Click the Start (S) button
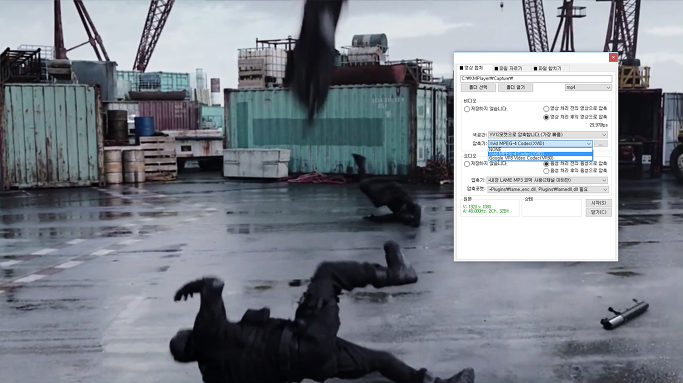The width and height of the screenshot is (683, 383). point(598,203)
